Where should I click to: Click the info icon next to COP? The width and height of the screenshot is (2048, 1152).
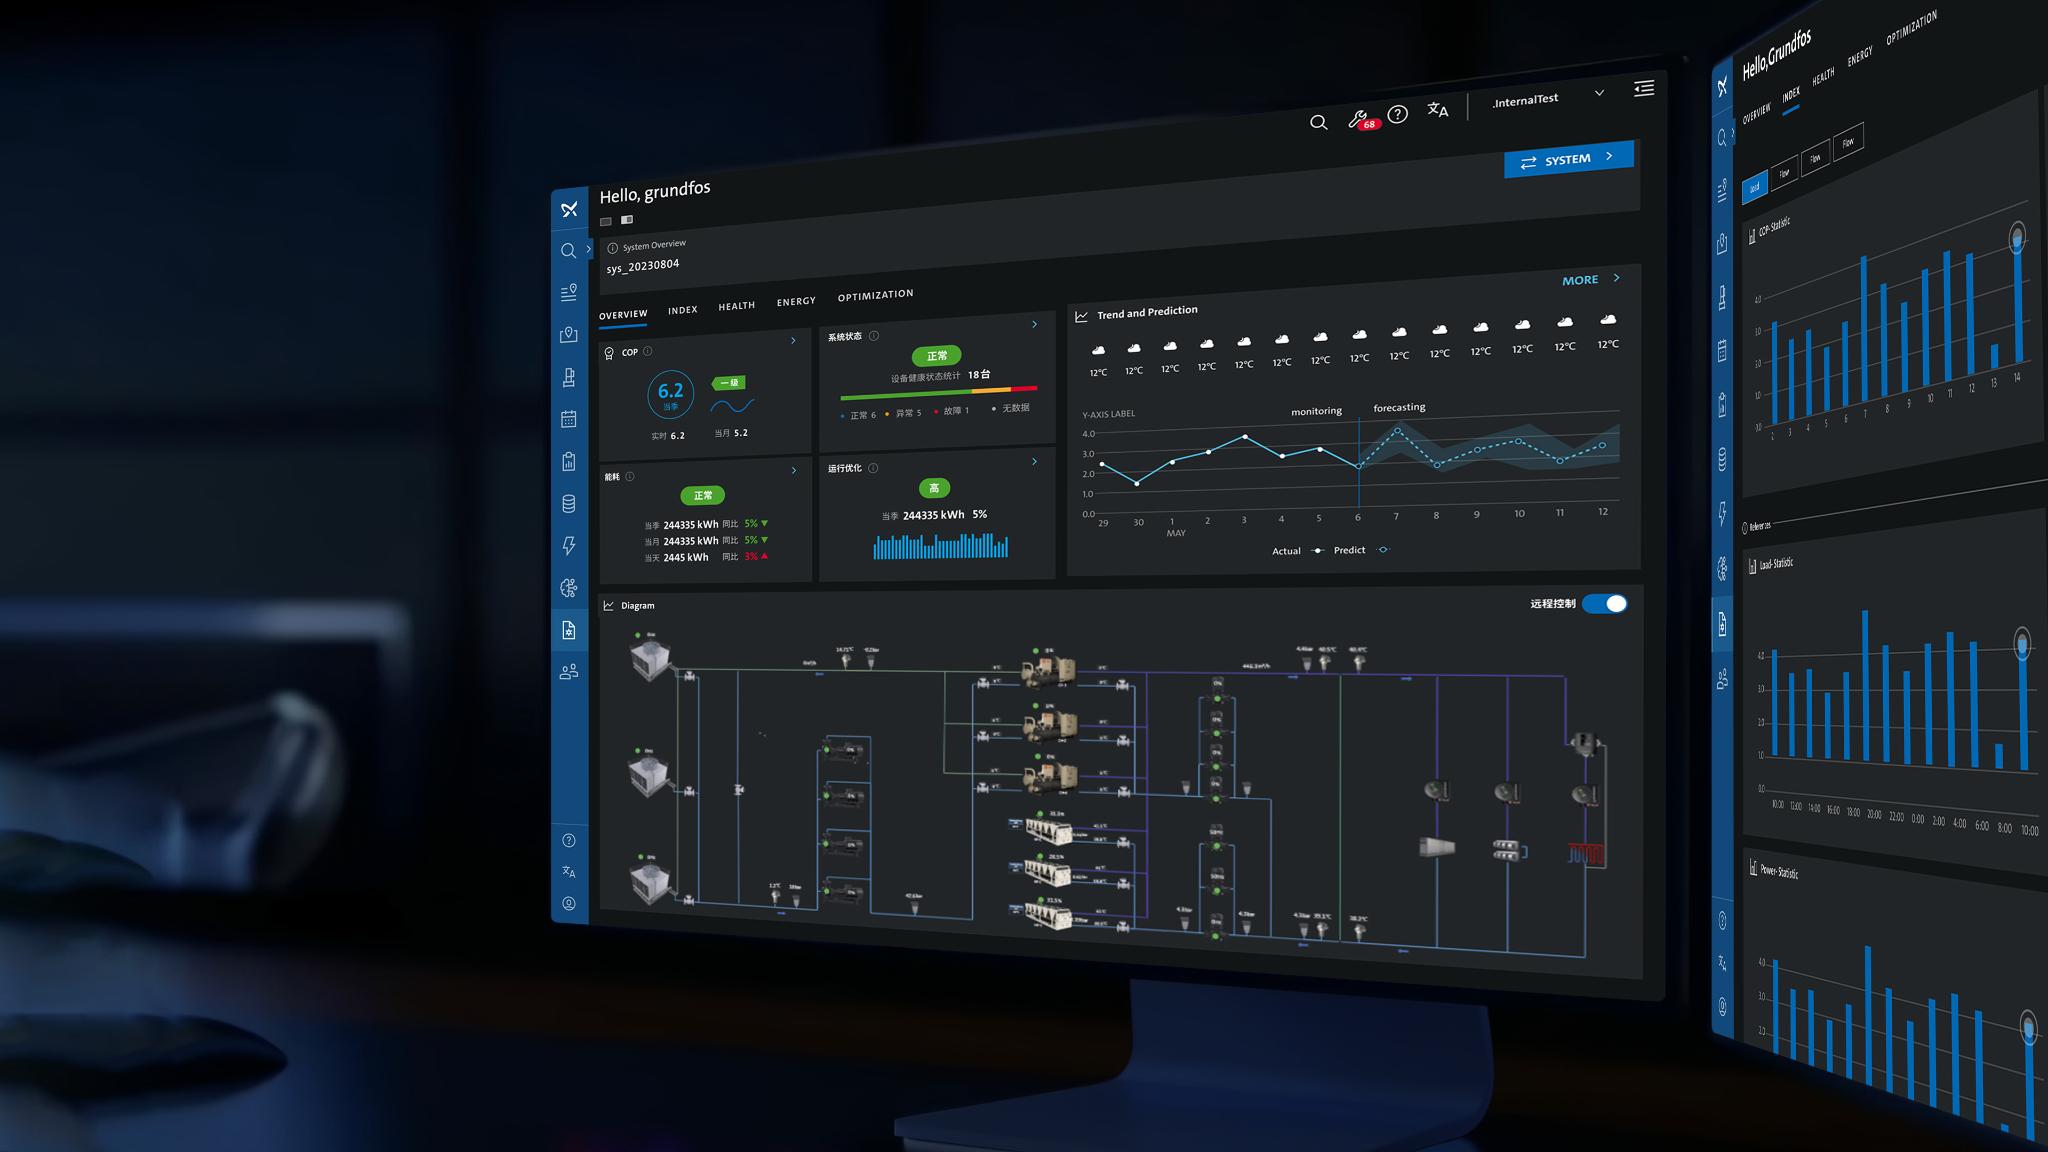(648, 351)
